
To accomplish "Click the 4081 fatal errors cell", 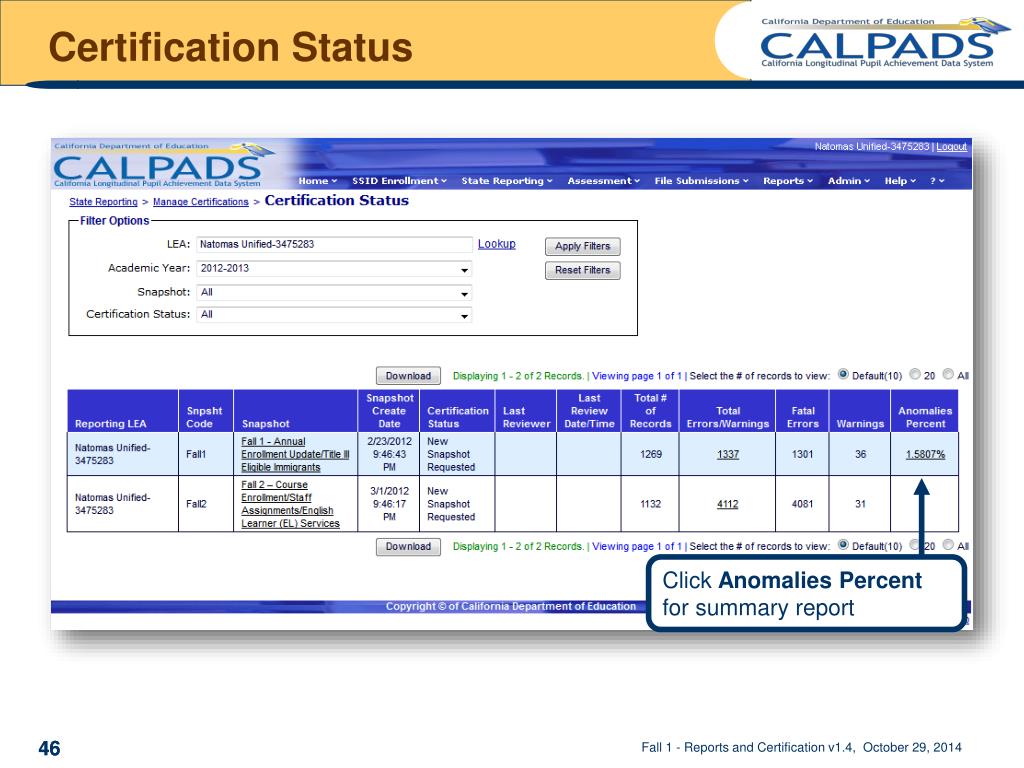I will click(x=803, y=504).
